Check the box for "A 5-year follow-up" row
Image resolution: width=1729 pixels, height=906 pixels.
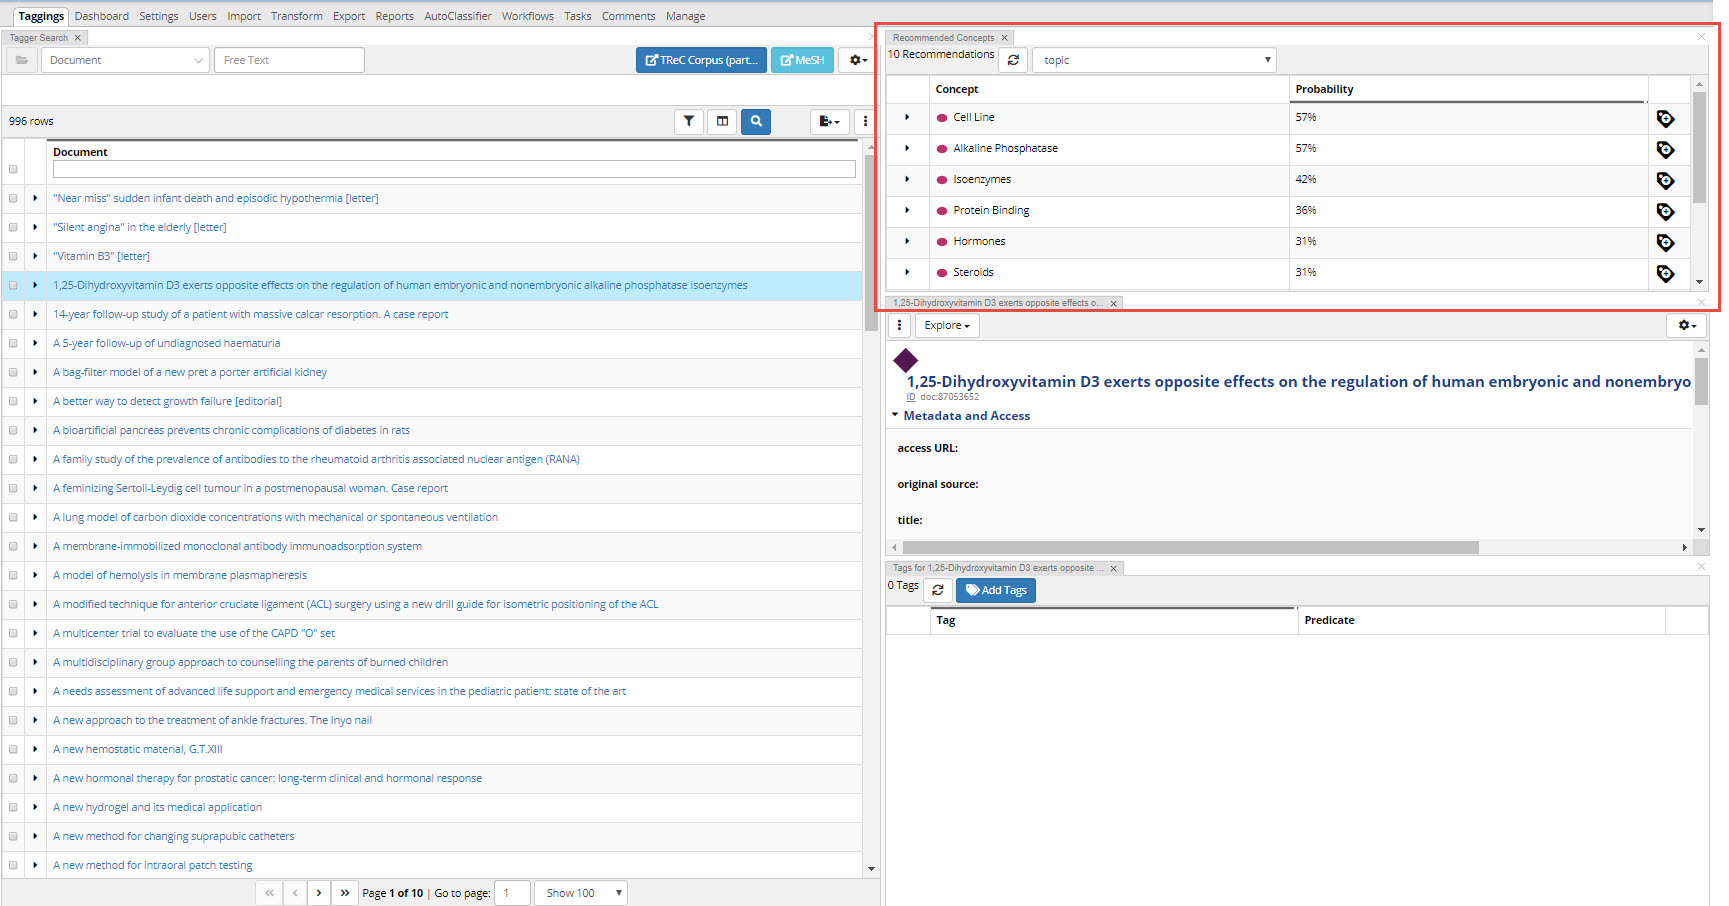(14, 343)
